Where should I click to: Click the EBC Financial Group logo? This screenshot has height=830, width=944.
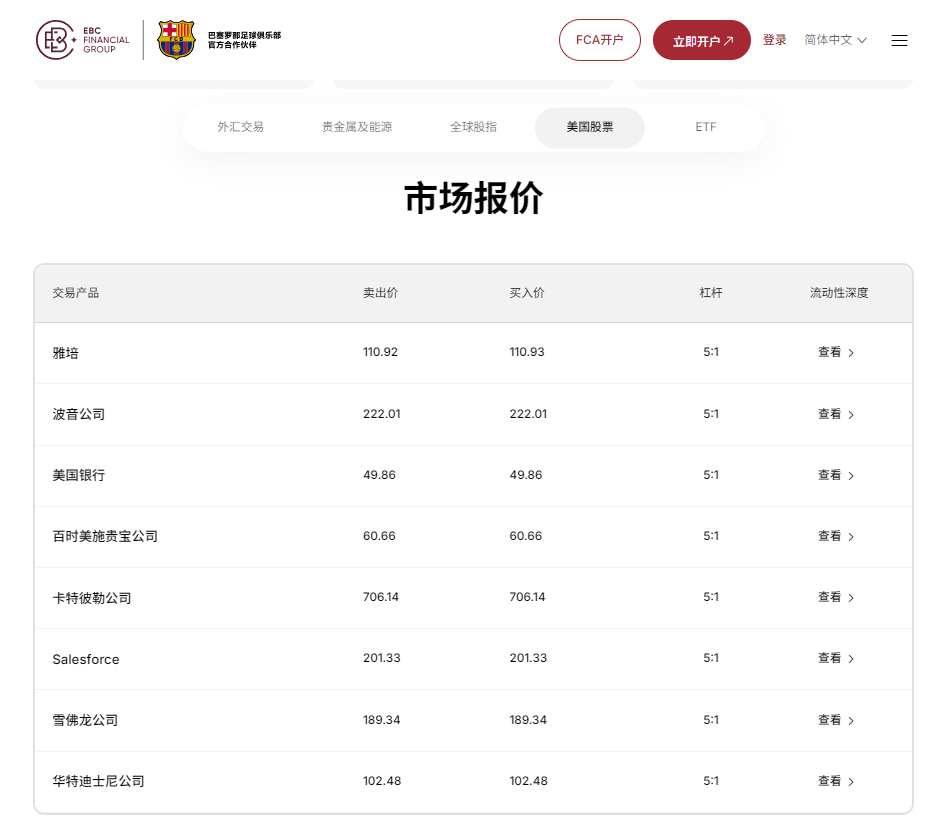pyautogui.click(x=86, y=40)
